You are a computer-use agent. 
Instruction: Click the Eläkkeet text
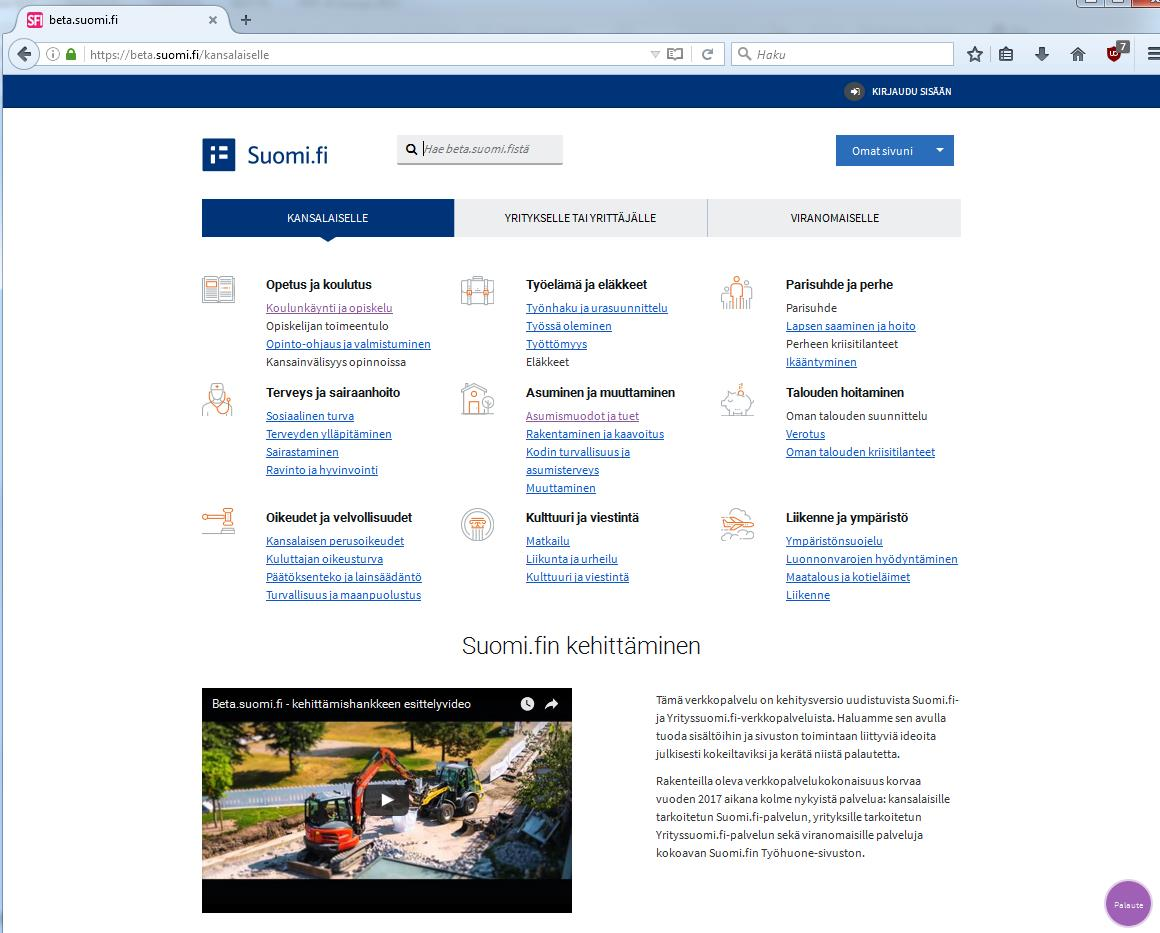[547, 363]
